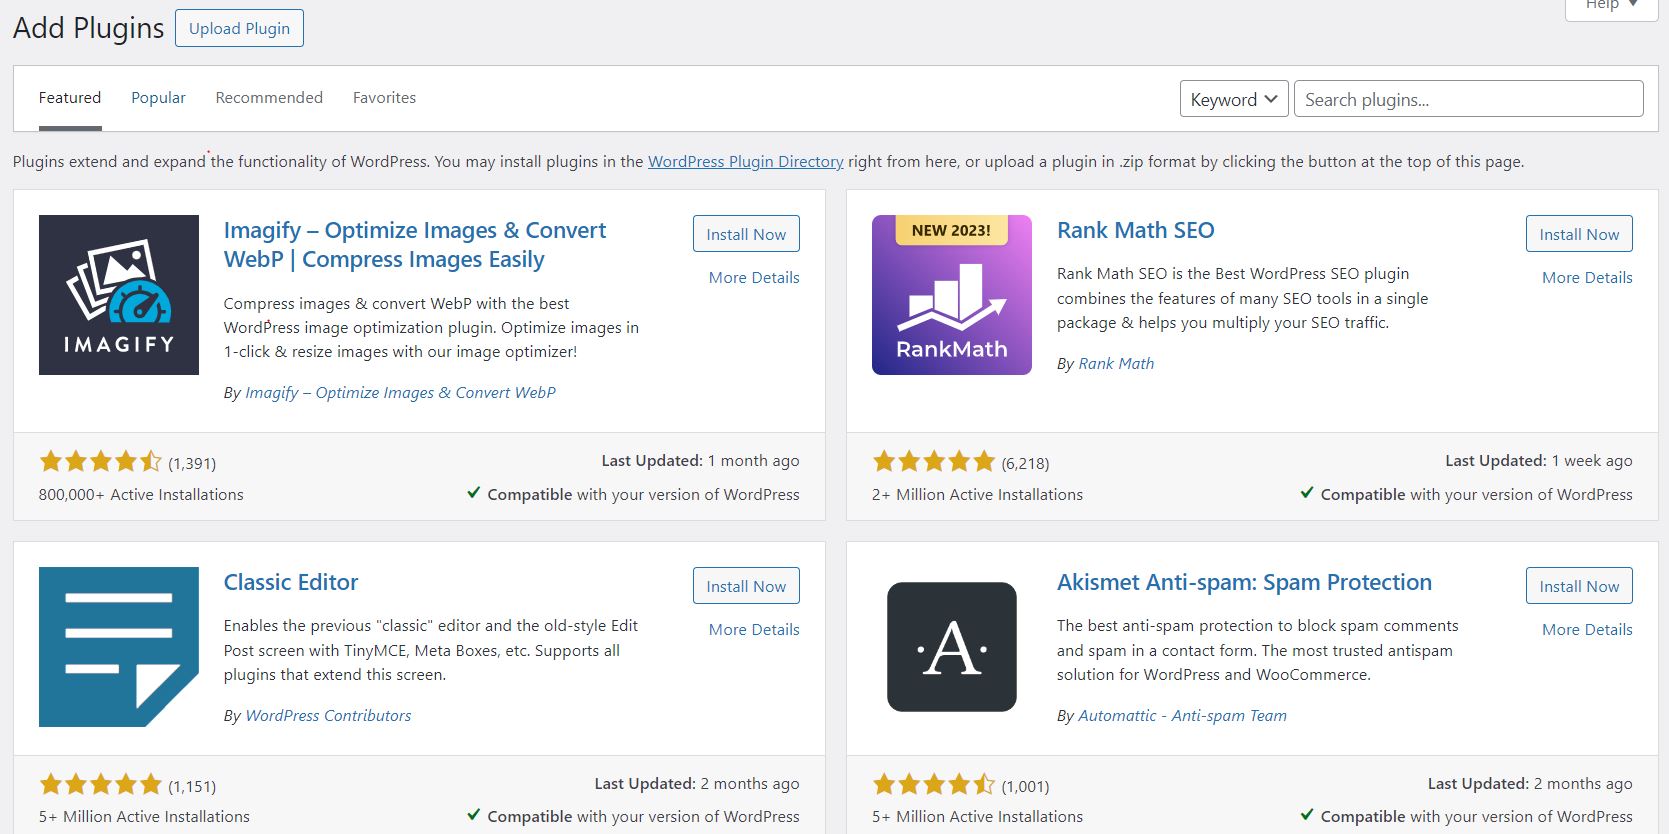Switch to the Popular tab
This screenshot has width=1669, height=834.
[x=158, y=98]
